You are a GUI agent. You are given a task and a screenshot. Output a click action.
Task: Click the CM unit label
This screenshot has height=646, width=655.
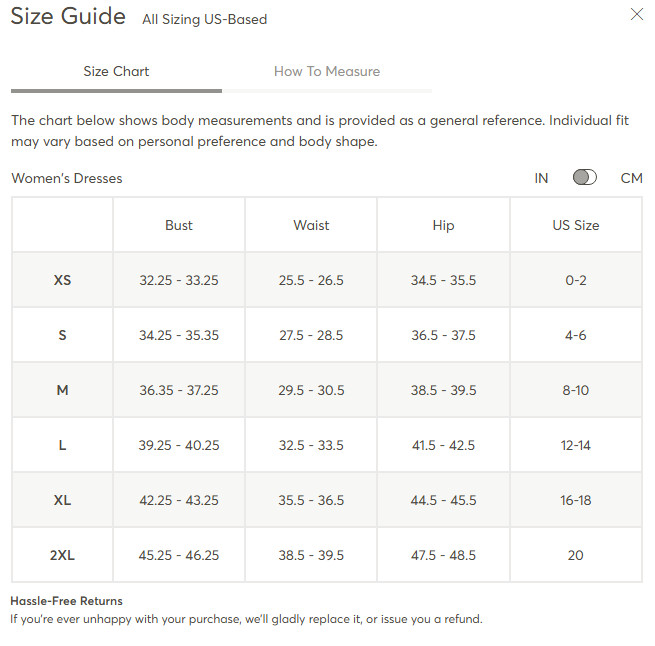(x=631, y=178)
